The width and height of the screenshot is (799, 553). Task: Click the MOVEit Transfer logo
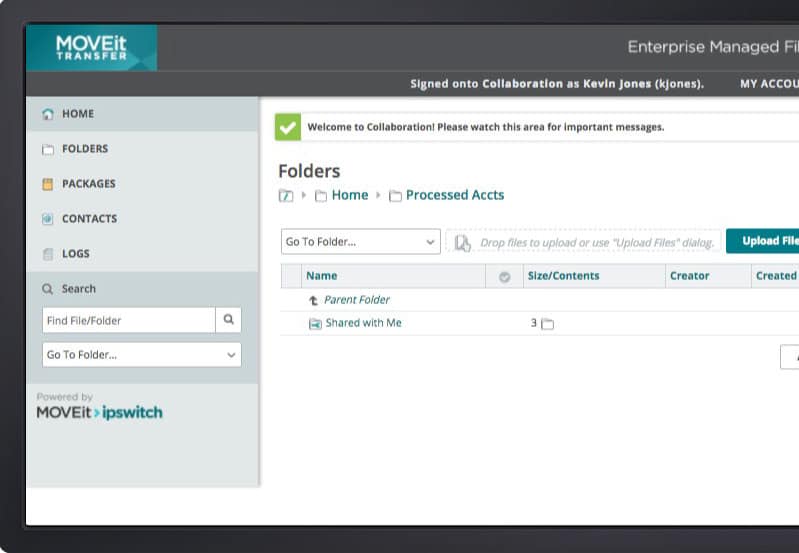point(92,47)
